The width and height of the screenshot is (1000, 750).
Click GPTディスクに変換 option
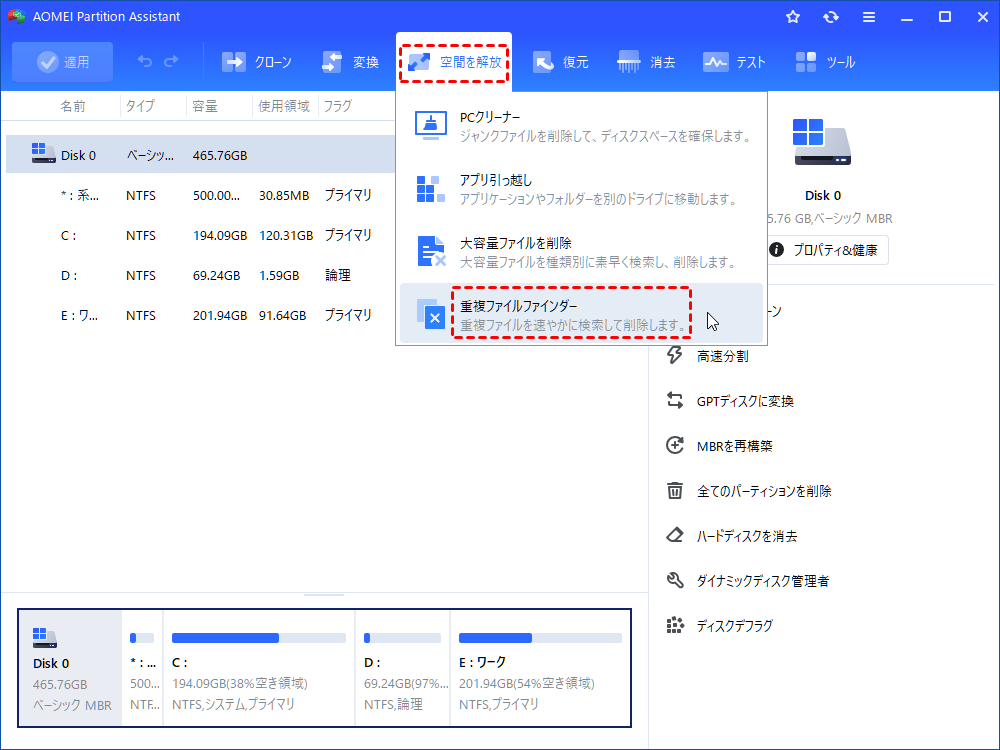(x=745, y=401)
